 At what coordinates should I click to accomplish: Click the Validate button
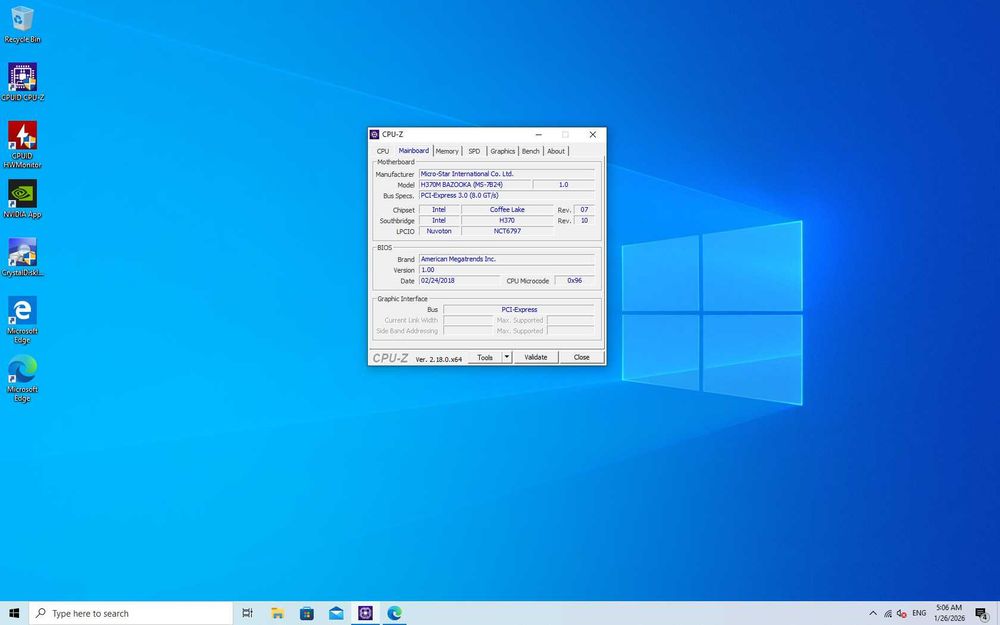pos(536,357)
